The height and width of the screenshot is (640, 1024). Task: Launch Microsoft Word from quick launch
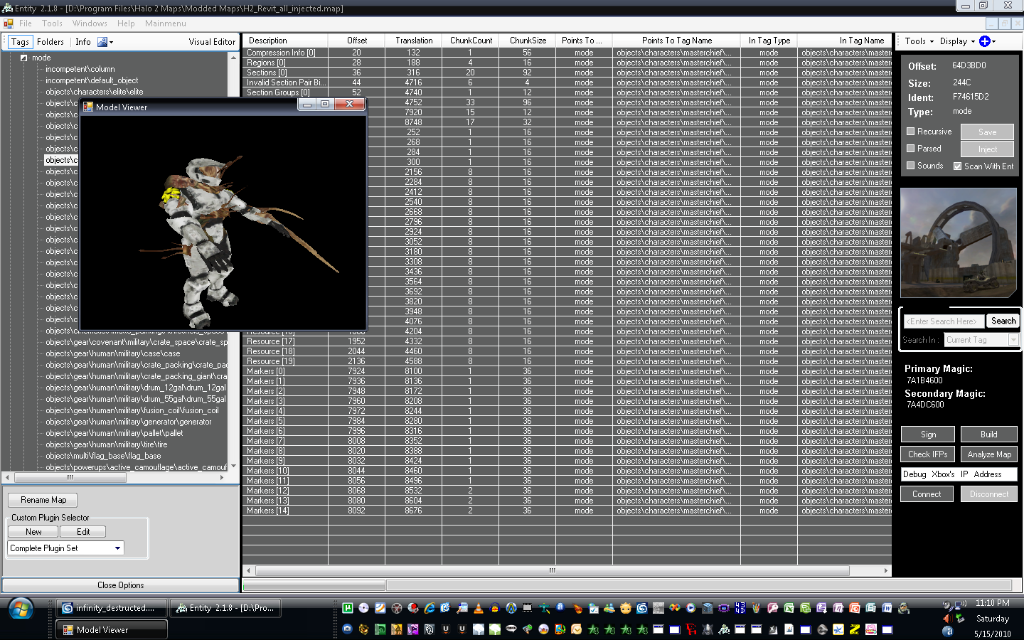(887, 608)
